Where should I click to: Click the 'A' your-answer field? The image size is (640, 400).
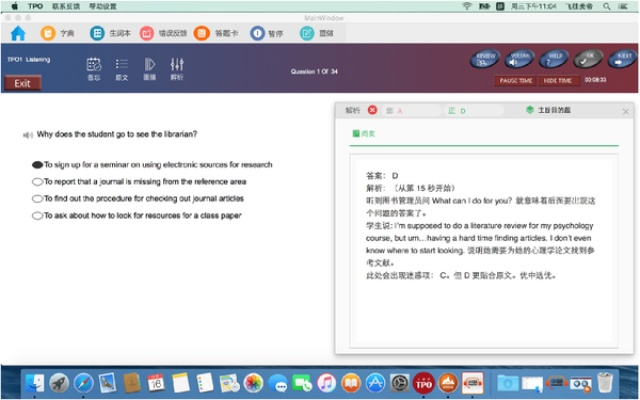click(x=412, y=111)
